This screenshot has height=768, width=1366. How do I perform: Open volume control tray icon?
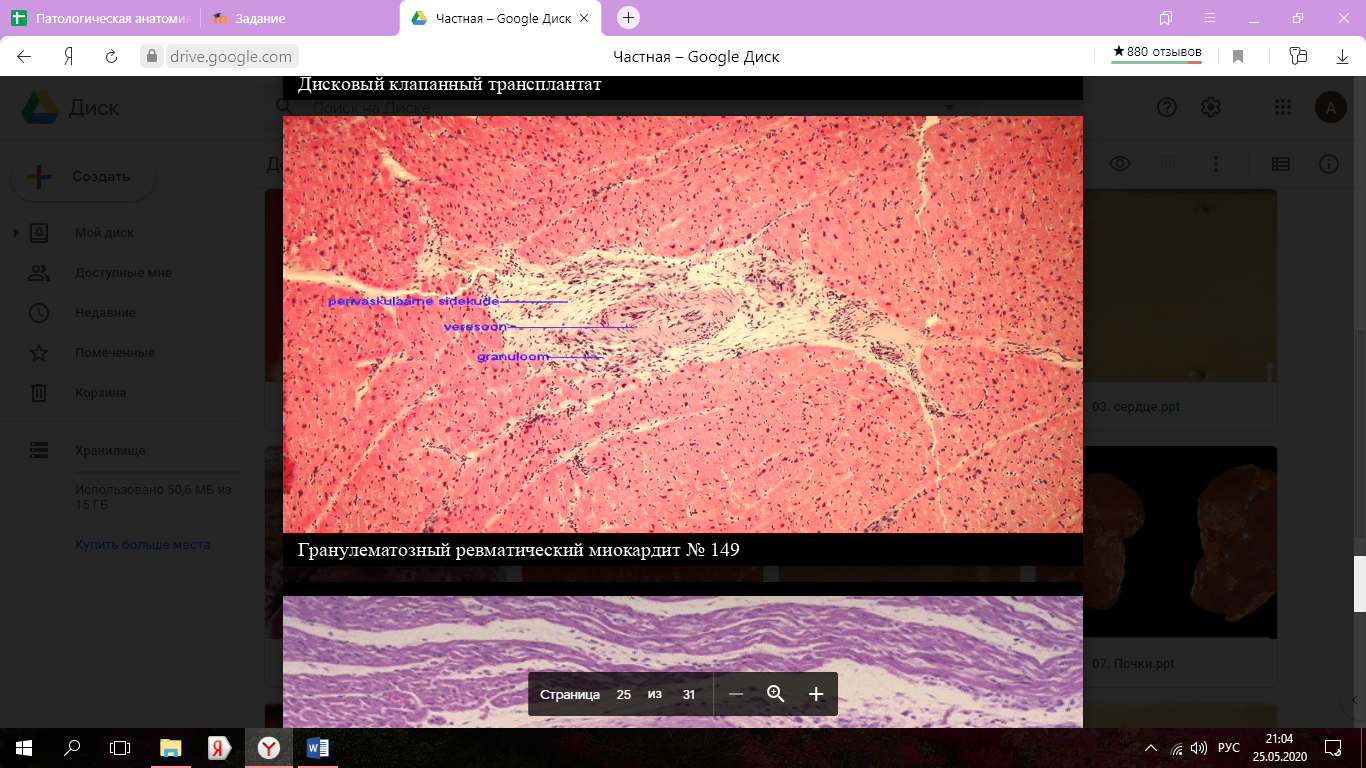click(1200, 748)
